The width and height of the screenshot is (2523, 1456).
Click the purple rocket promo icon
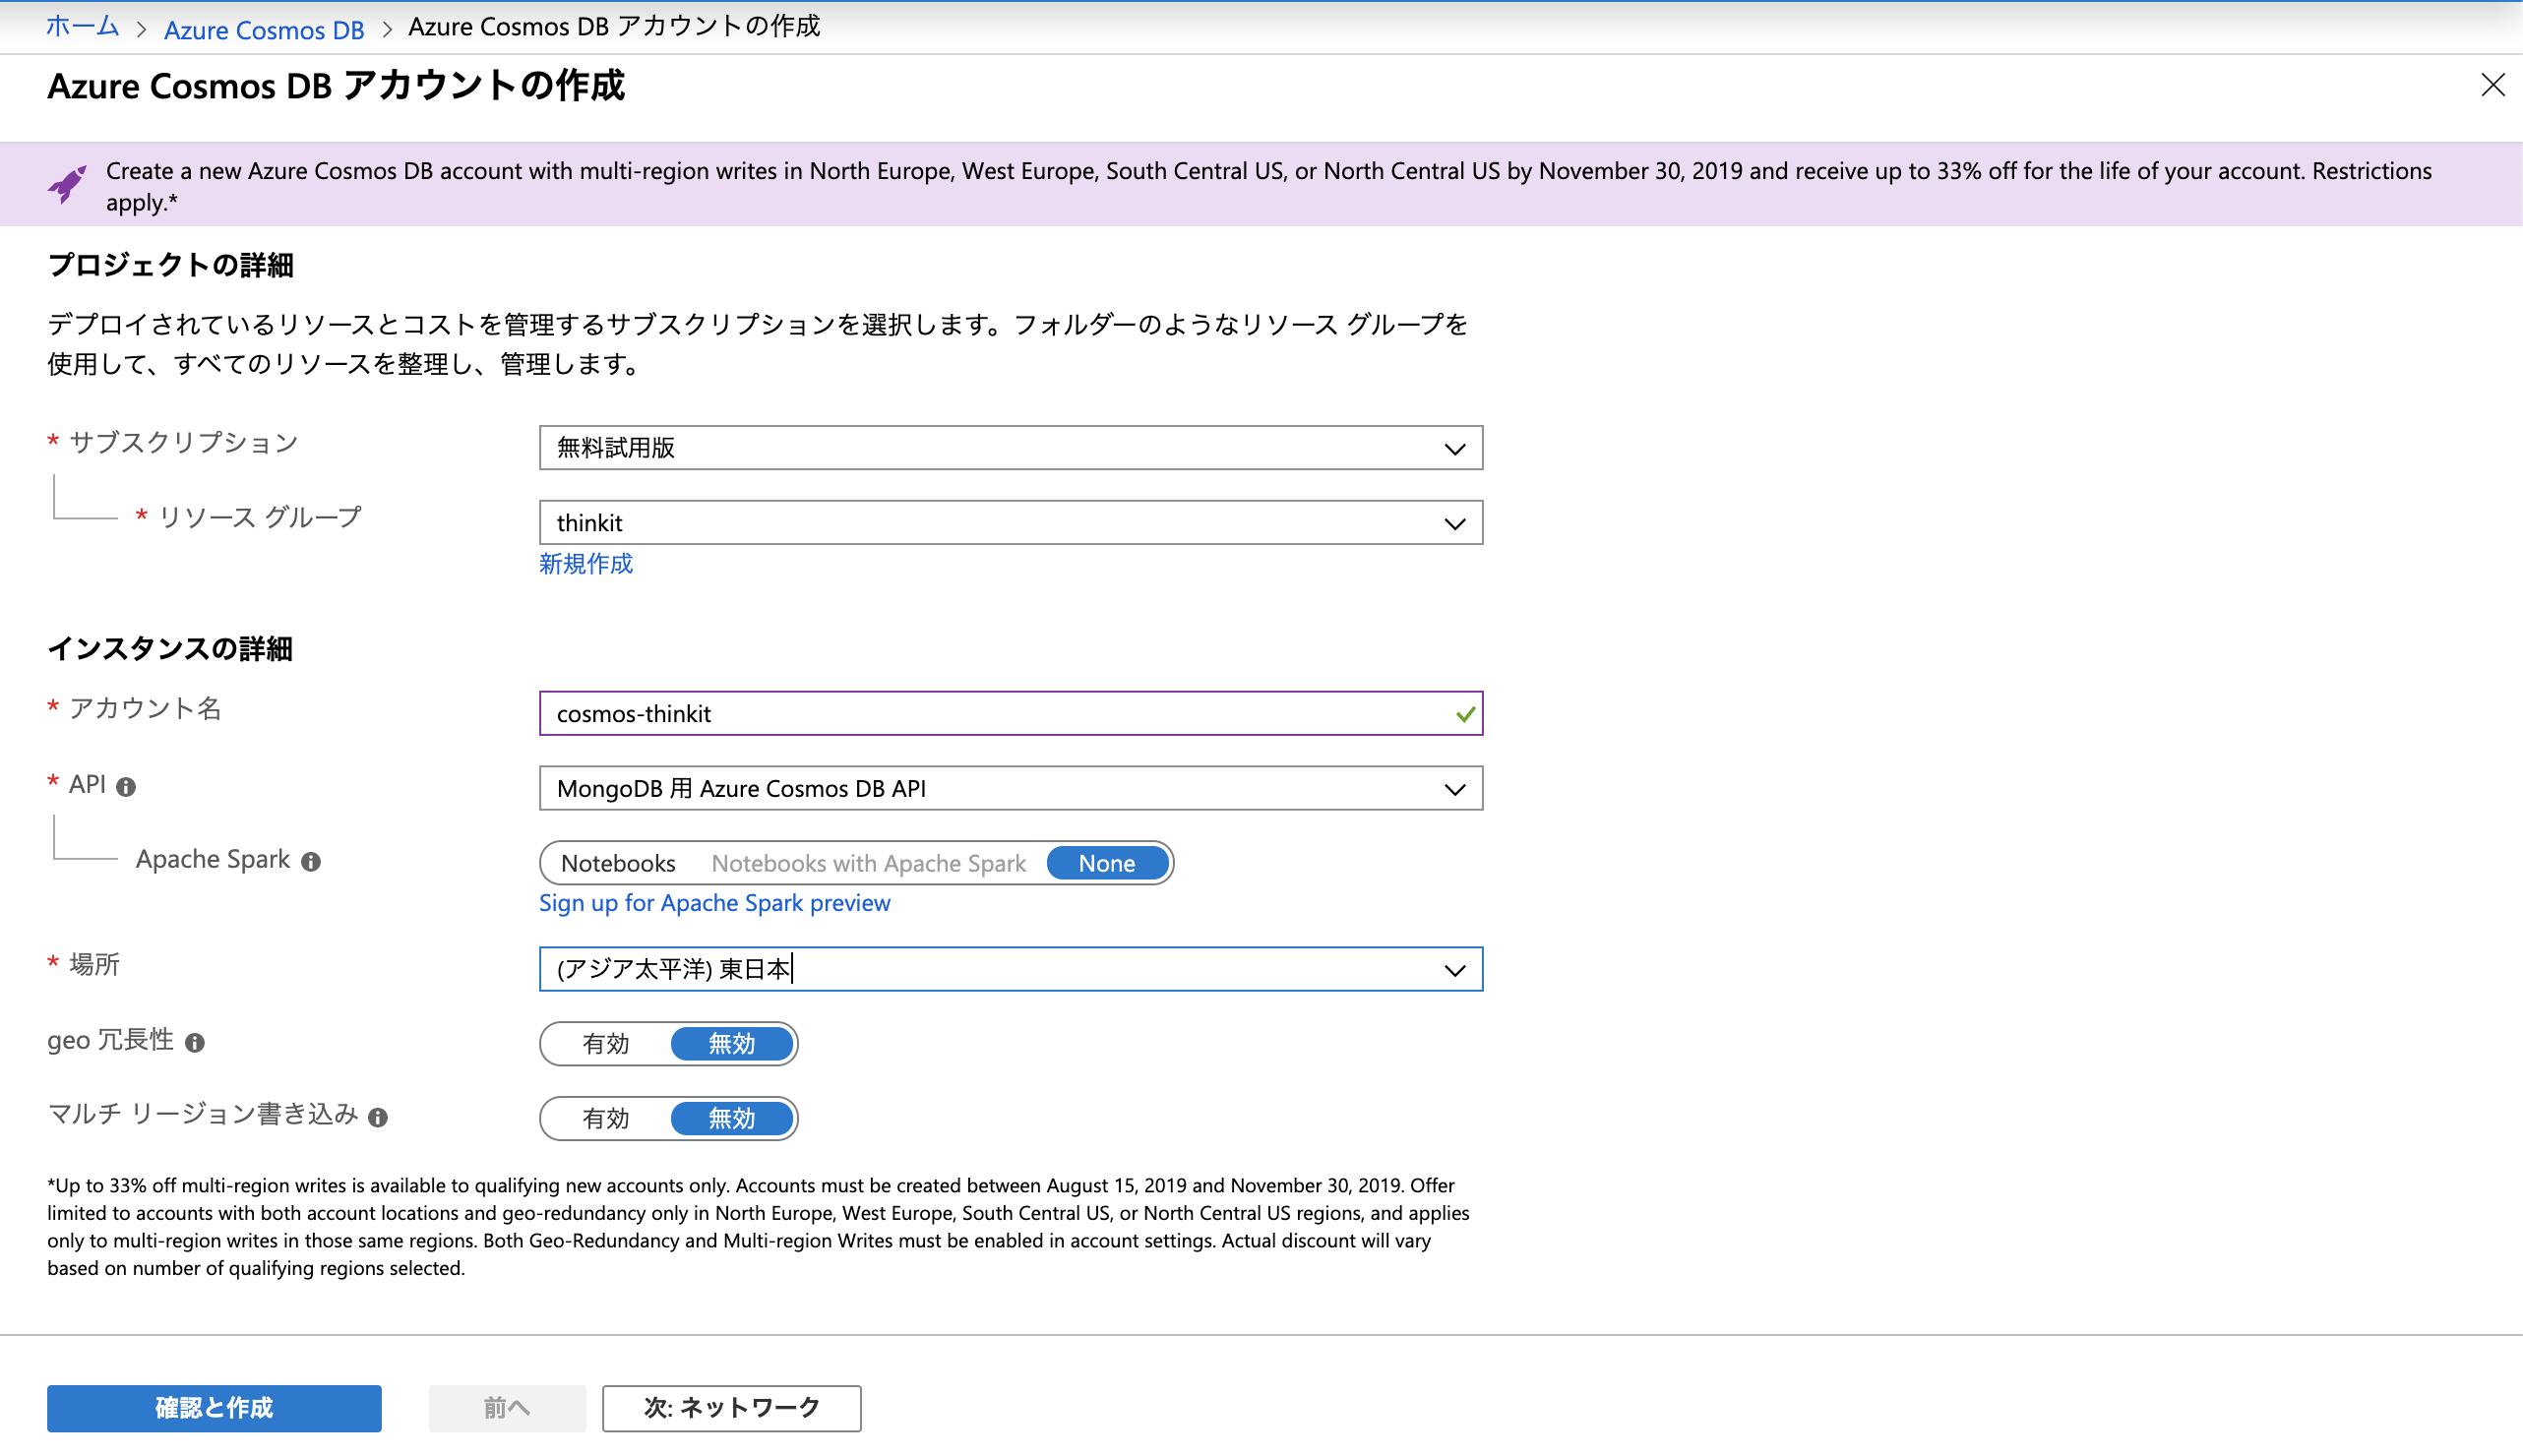67,184
